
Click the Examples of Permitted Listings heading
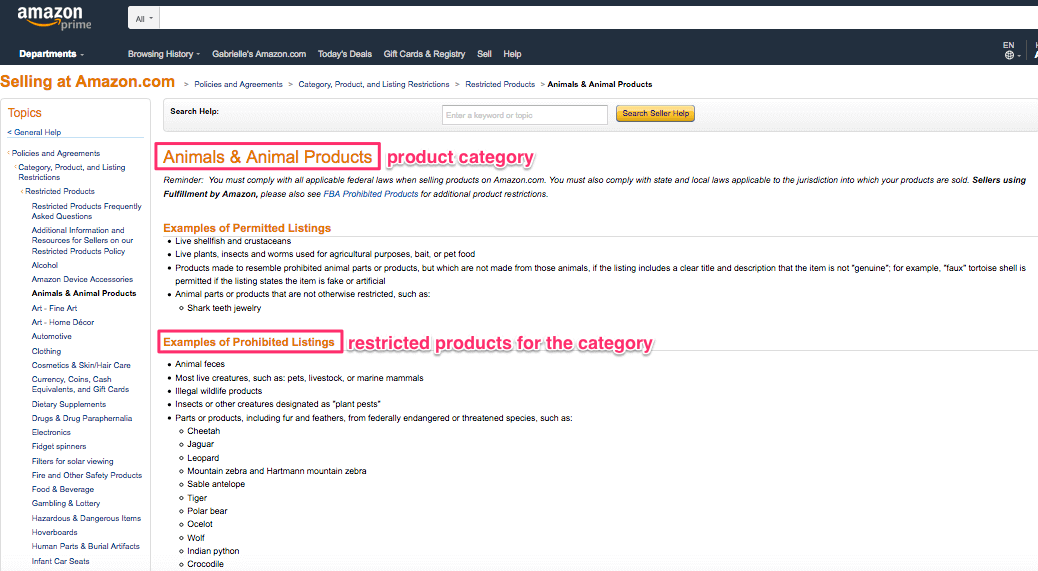click(247, 228)
